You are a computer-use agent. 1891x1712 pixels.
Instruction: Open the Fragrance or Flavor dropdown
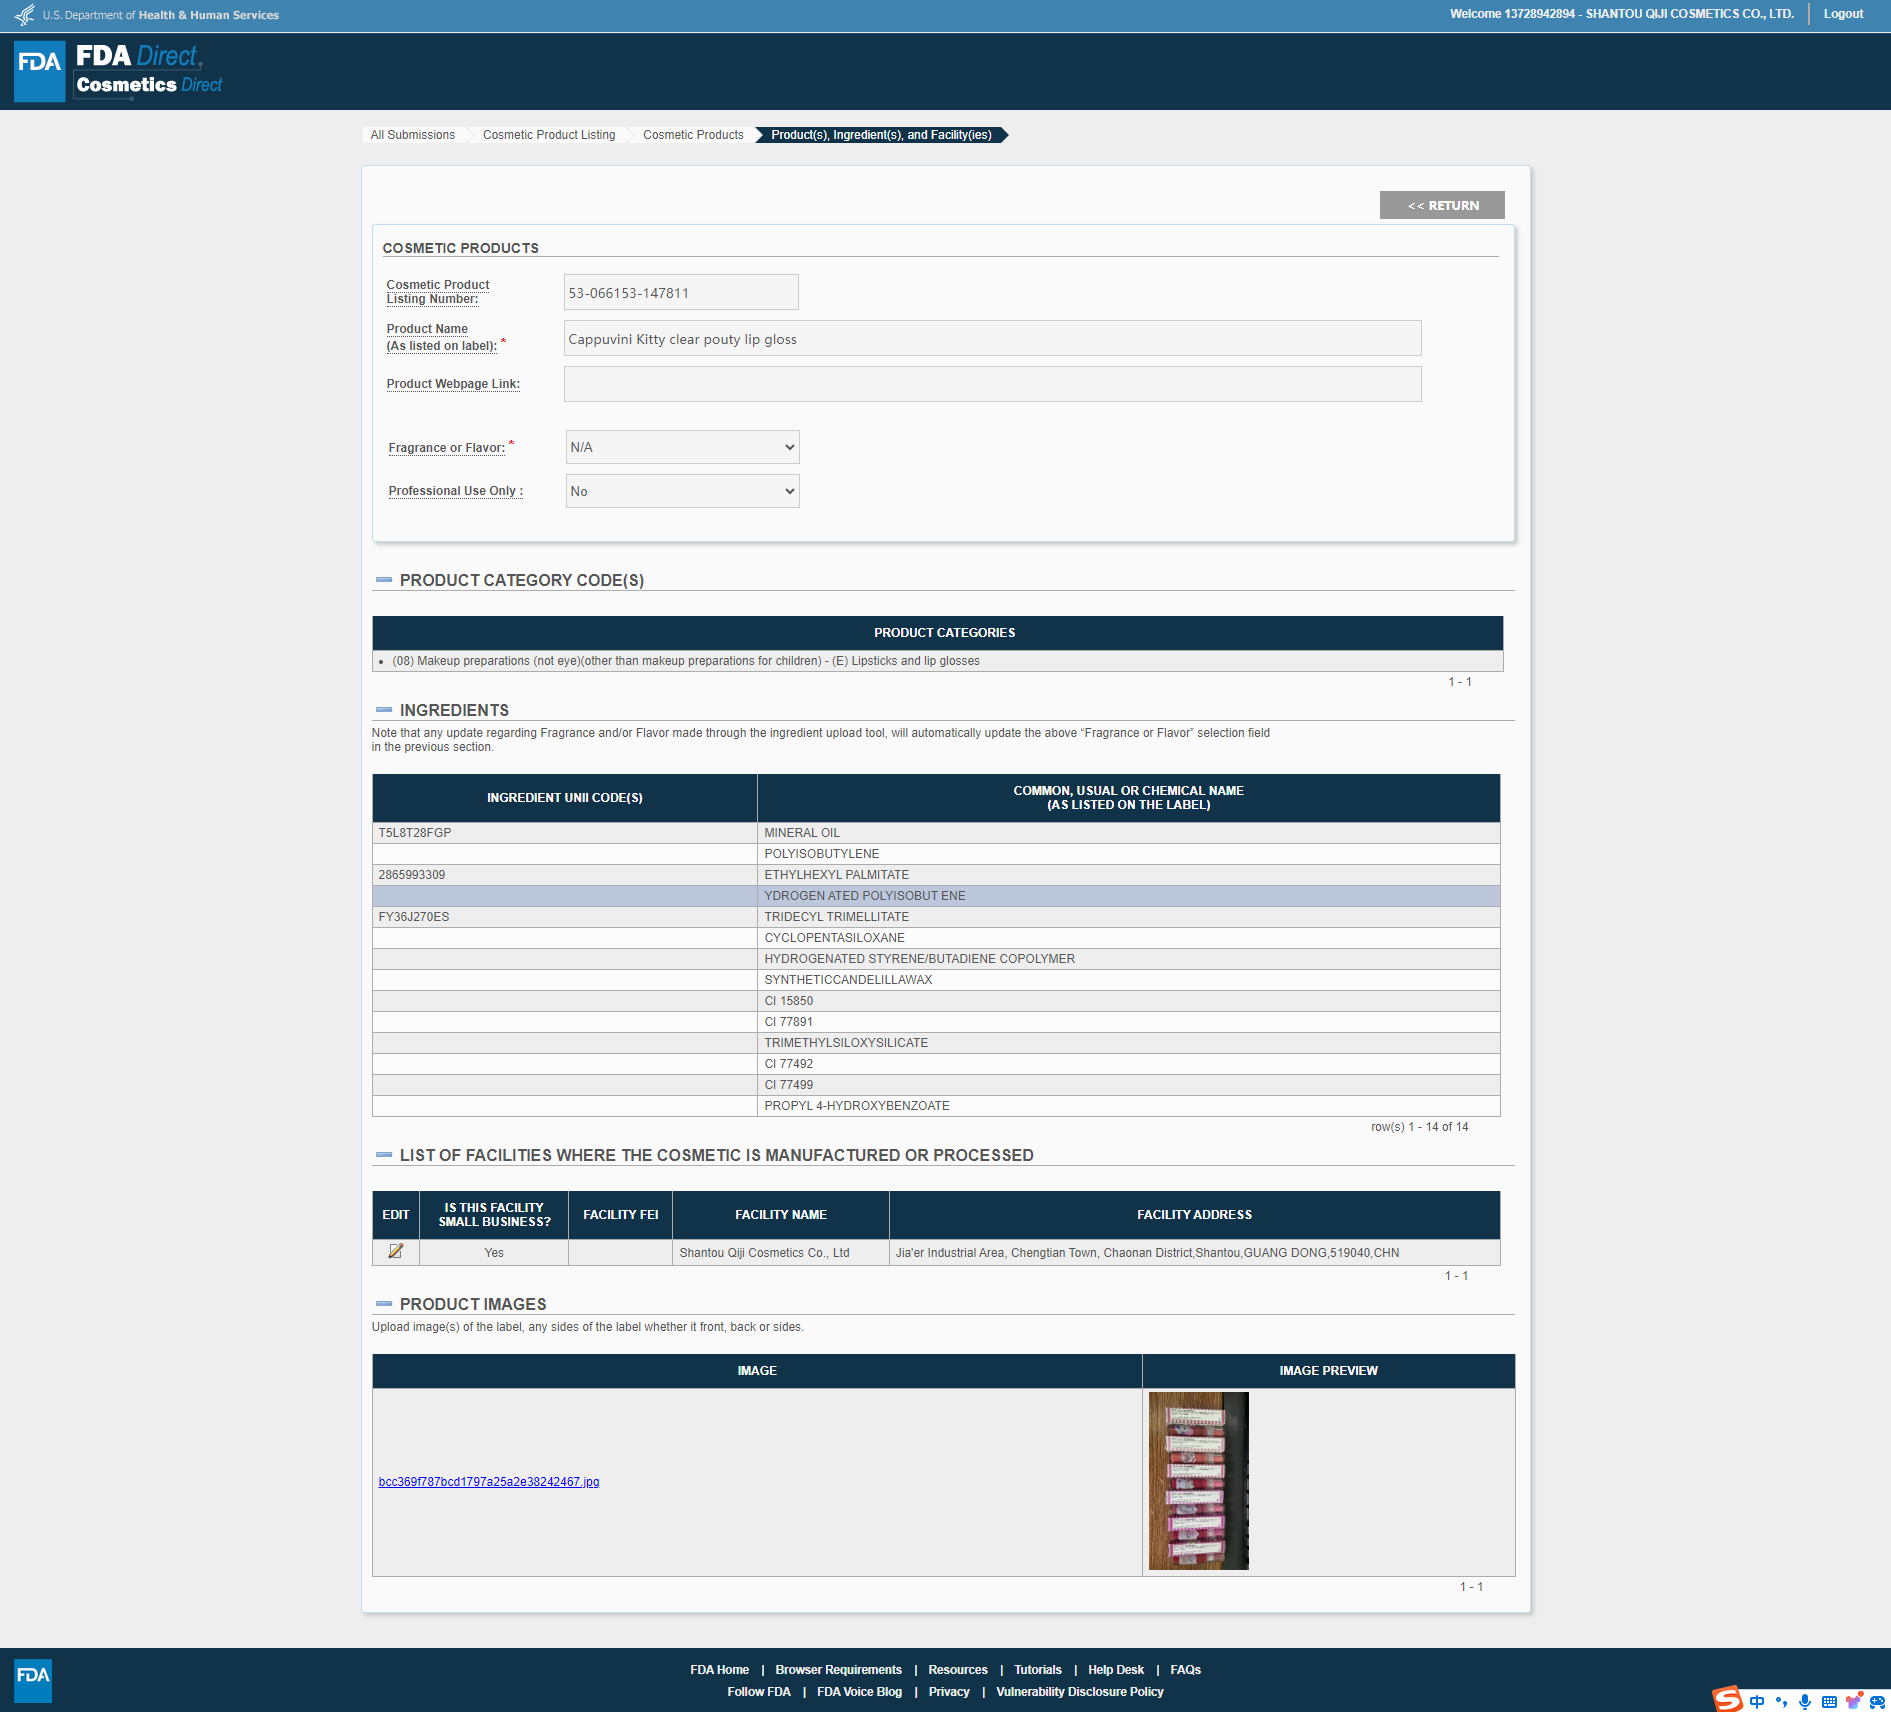pos(682,447)
